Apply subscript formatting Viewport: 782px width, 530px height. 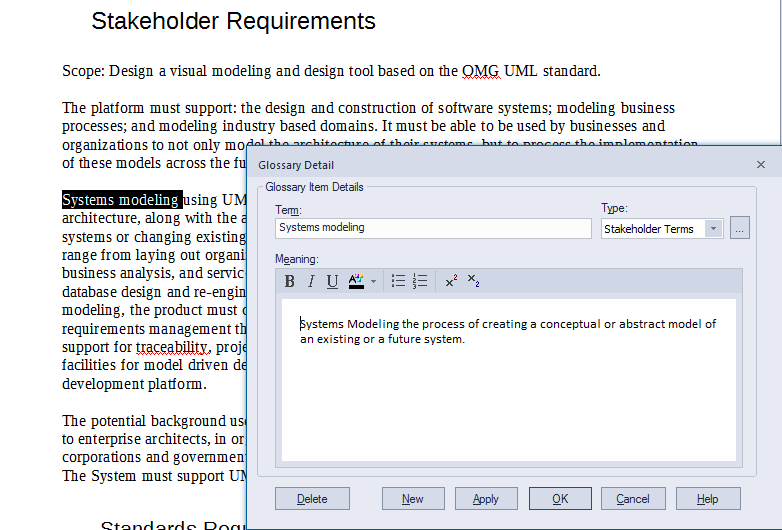473,282
